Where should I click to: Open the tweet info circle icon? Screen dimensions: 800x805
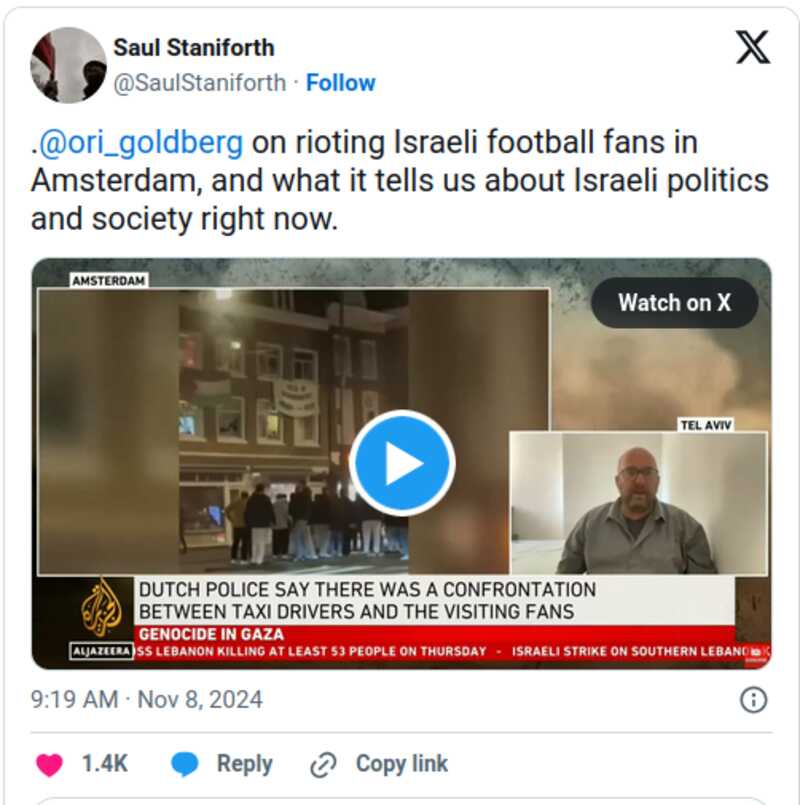(753, 700)
